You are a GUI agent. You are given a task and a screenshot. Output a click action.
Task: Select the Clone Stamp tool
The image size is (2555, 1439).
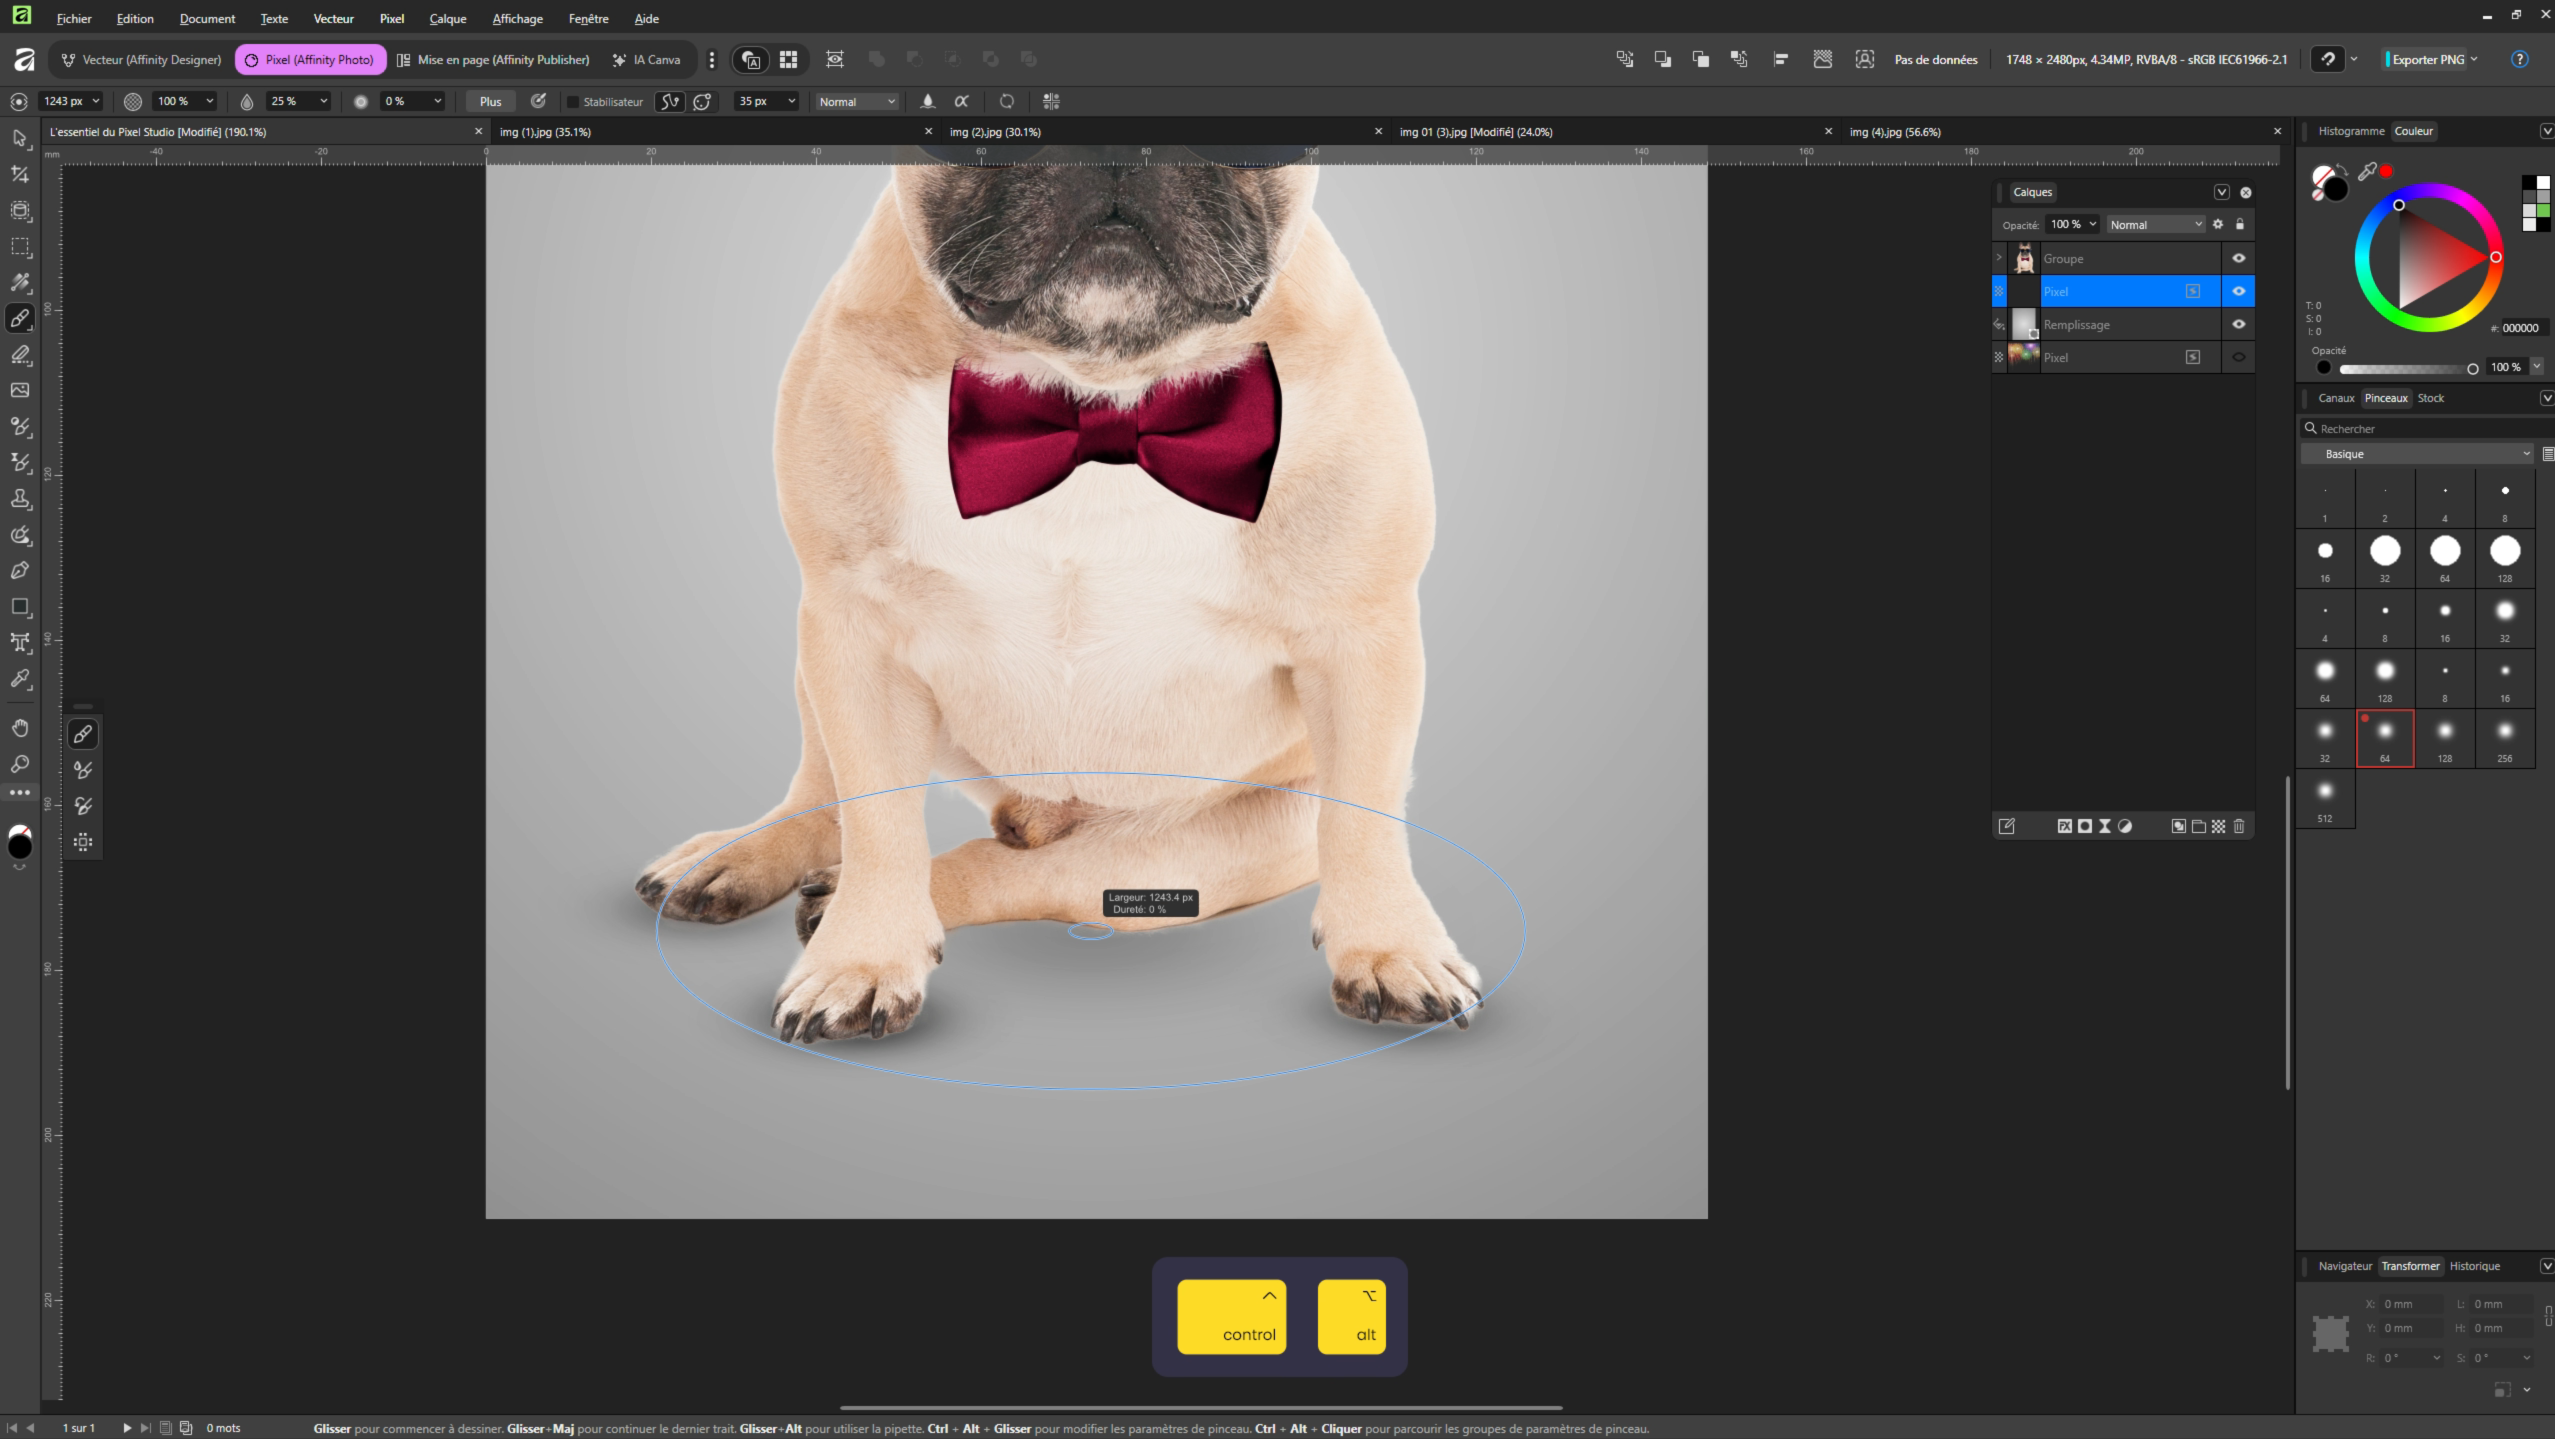coord(20,498)
